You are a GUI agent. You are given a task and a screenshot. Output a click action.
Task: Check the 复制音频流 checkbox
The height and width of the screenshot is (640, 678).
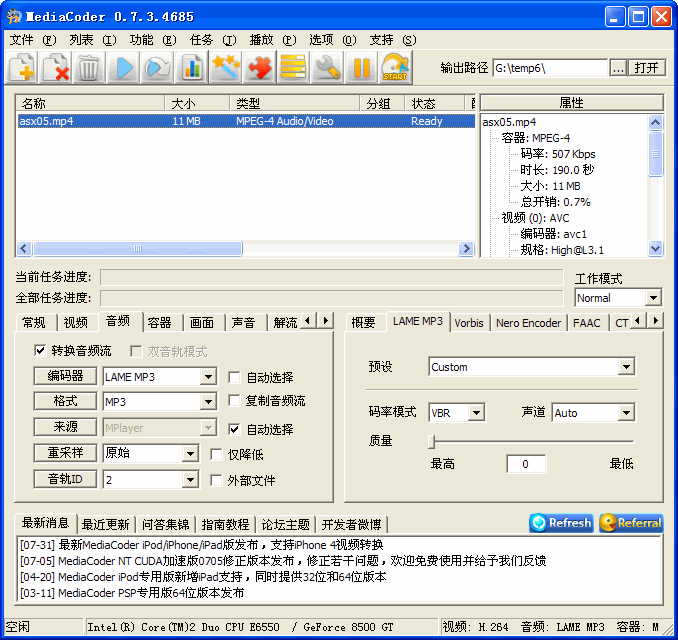click(234, 400)
